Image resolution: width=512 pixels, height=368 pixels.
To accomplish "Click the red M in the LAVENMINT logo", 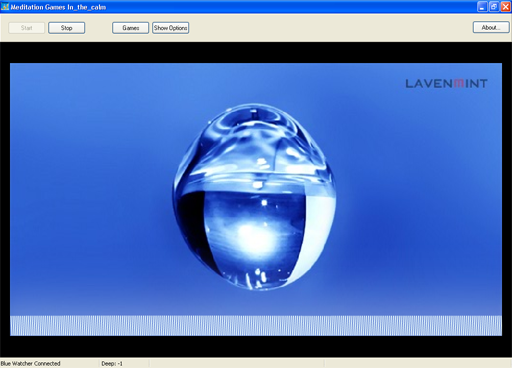I will coord(459,83).
